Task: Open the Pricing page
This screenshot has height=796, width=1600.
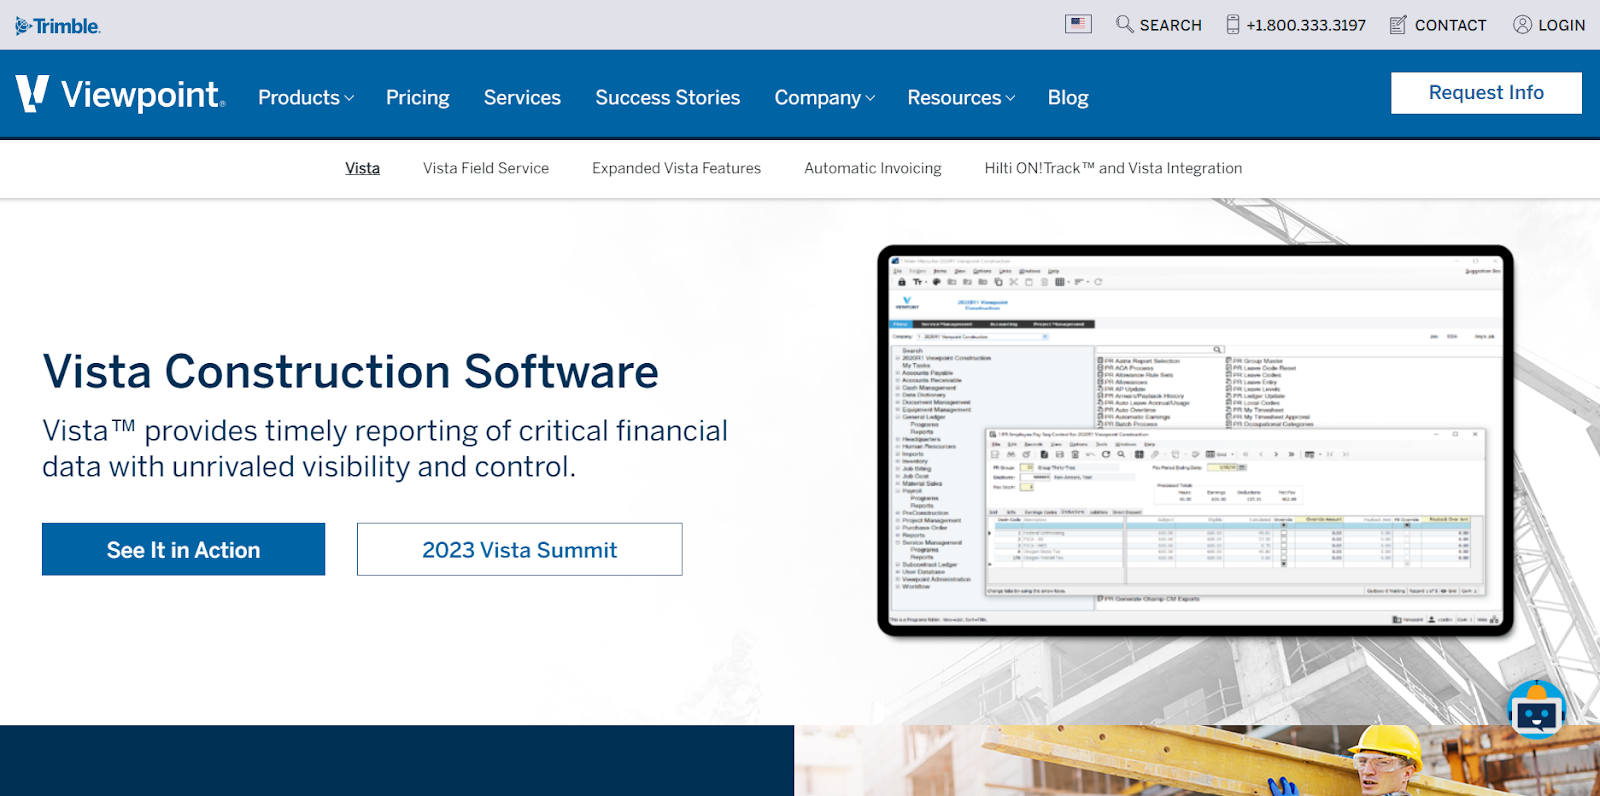Action: coord(418,97)
